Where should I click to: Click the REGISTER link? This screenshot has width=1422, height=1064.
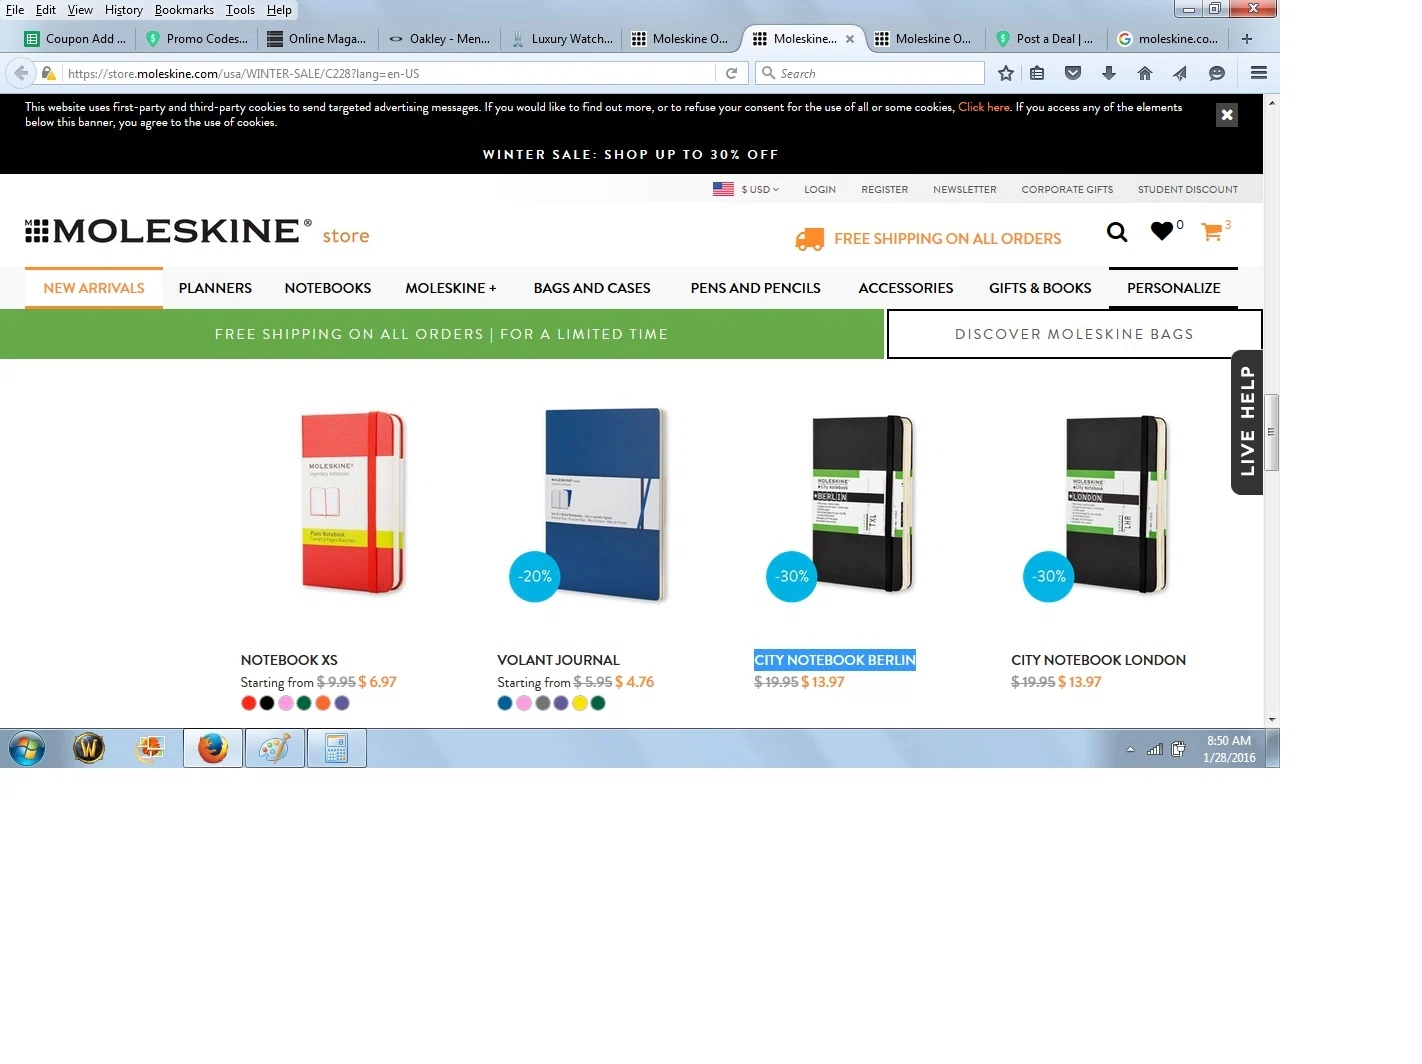(885, 189)
